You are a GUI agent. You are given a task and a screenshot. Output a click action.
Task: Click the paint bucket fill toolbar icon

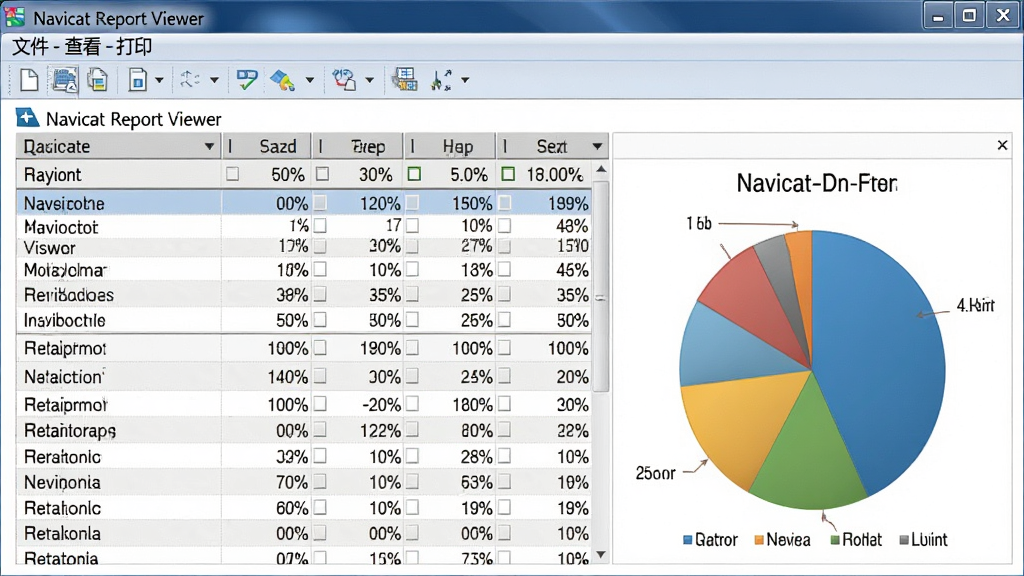[x=283, y=80]
